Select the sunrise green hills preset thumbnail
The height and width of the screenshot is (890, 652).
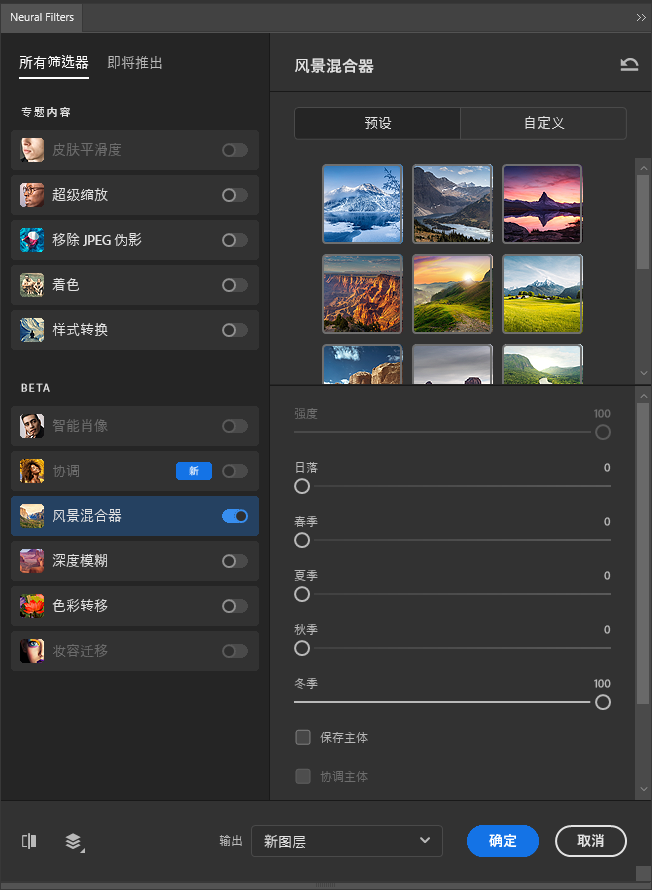pyautogui.click(x=452, y=293)
